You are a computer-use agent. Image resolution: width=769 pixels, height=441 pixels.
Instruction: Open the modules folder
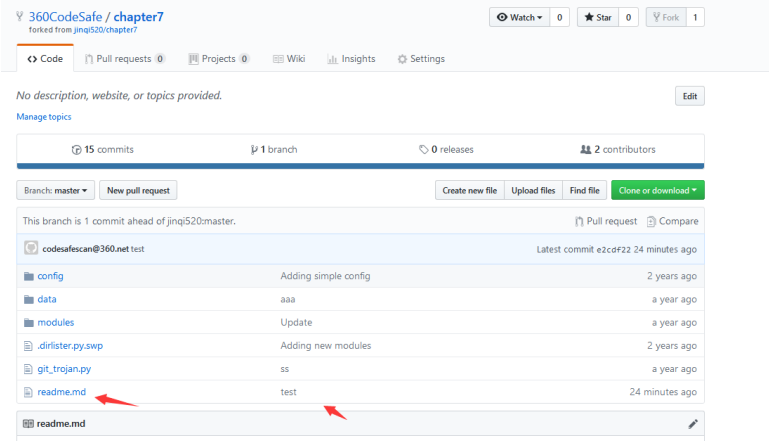[x=55, y=322]
